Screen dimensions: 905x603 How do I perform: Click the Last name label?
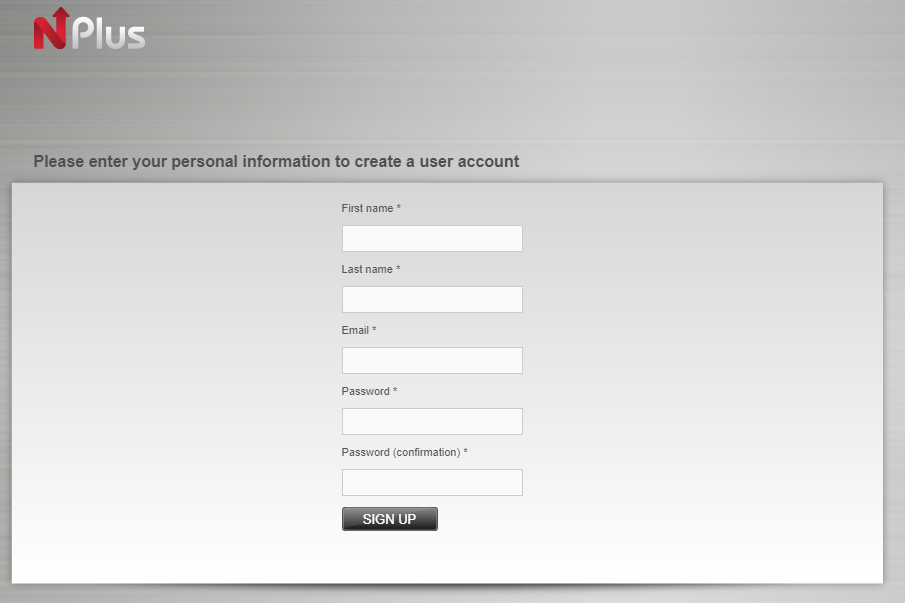(x=367, y=269)
